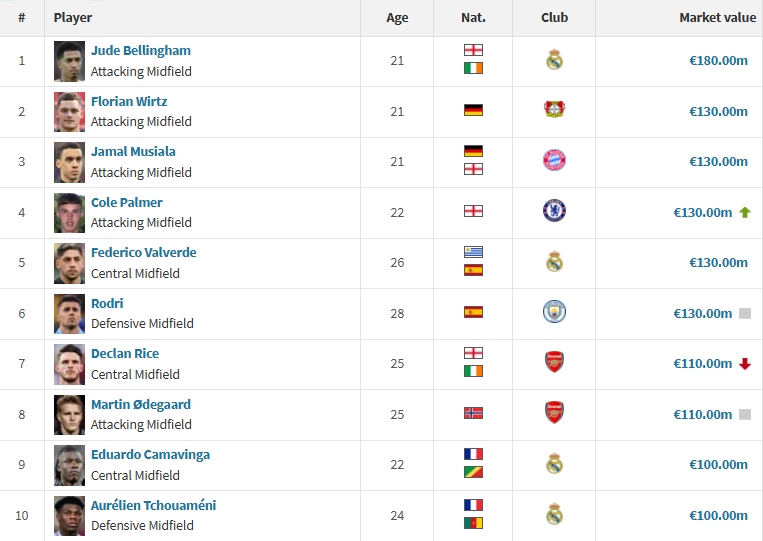Click Rodri's player portrait thumbnail
This screenshot has height=541, width=763.
click(x=69, y=313)
